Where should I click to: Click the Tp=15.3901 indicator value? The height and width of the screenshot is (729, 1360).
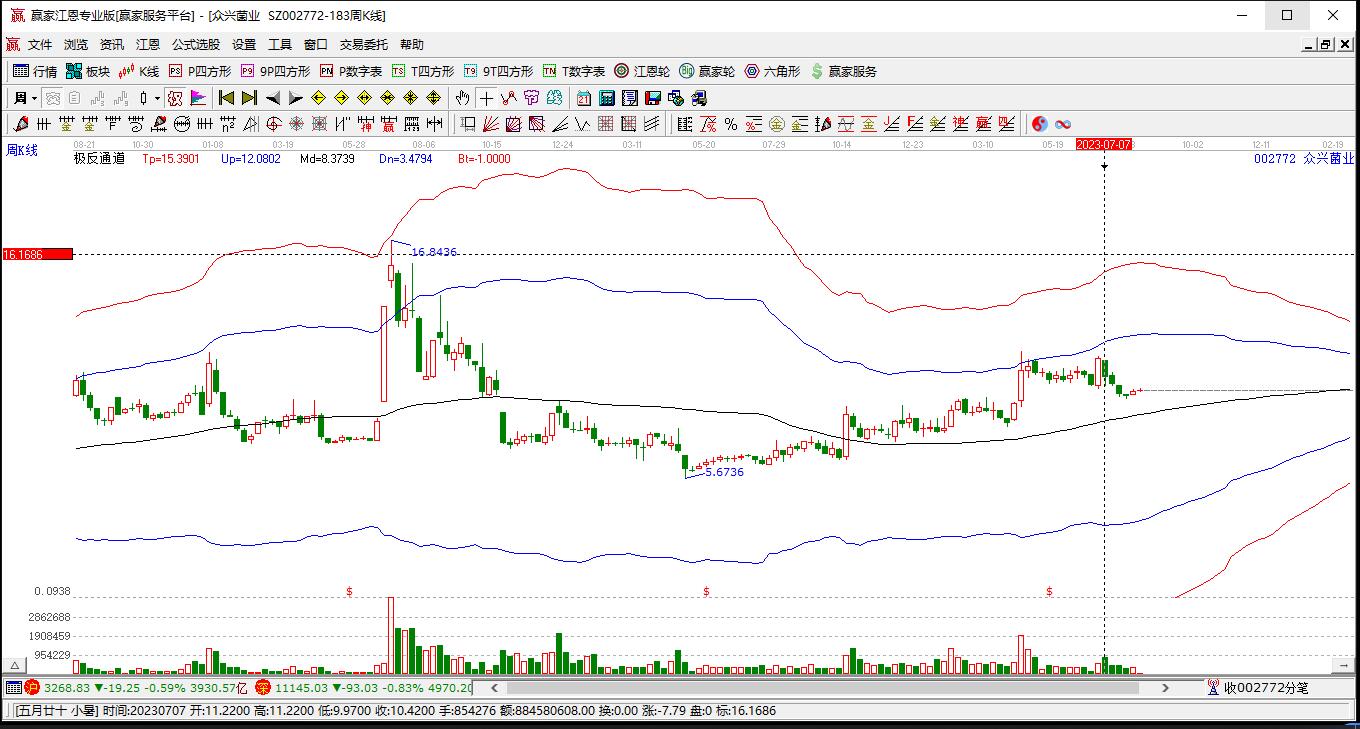(x=171, y=158)
